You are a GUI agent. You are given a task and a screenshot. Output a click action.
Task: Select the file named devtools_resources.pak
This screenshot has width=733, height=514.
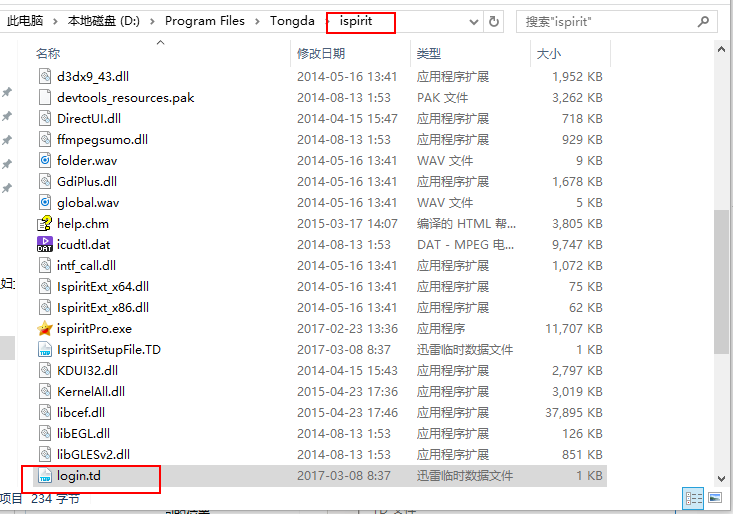125,97
